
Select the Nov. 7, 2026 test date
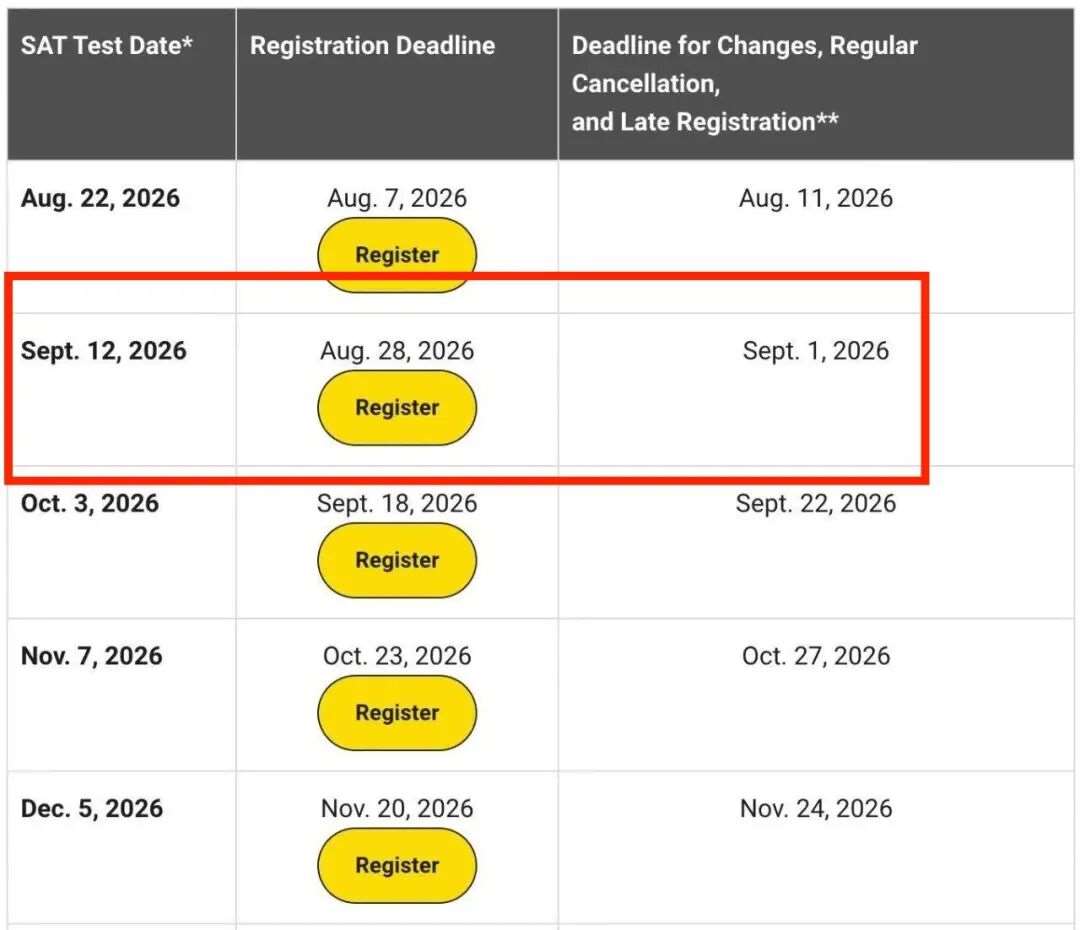click(92, 656)
